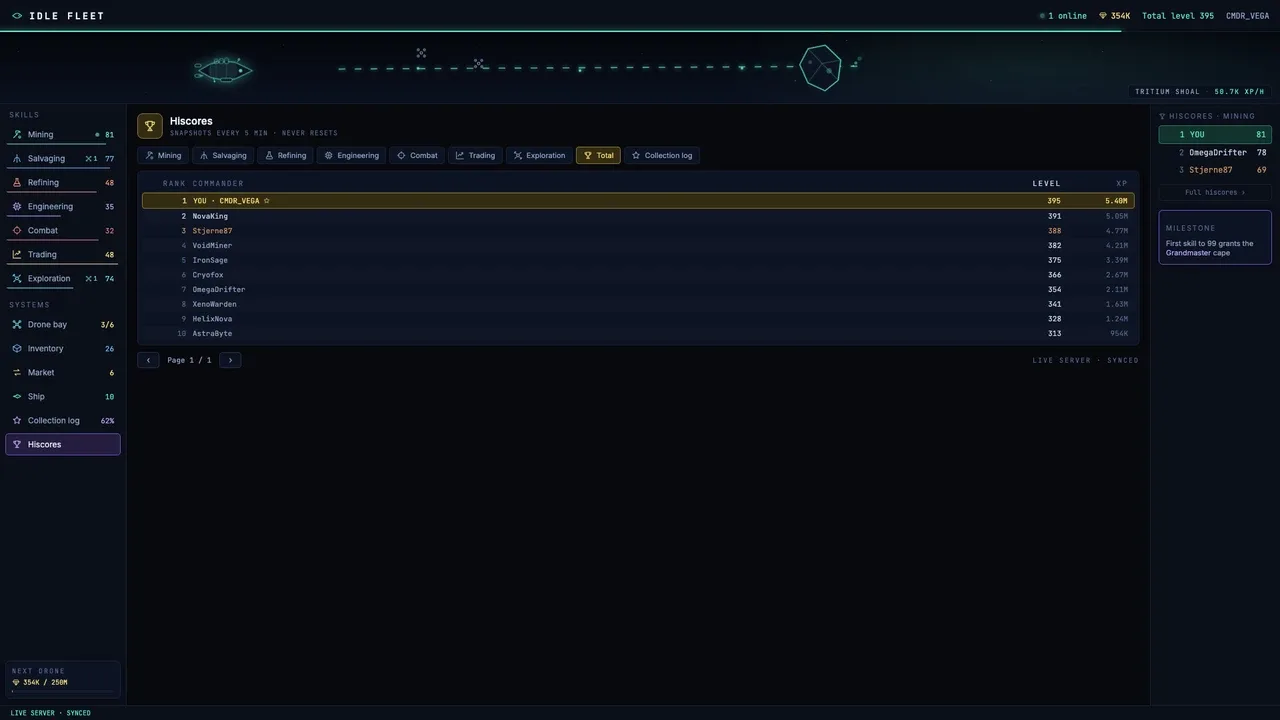Click the Total level 395 label

[1178, 16]
